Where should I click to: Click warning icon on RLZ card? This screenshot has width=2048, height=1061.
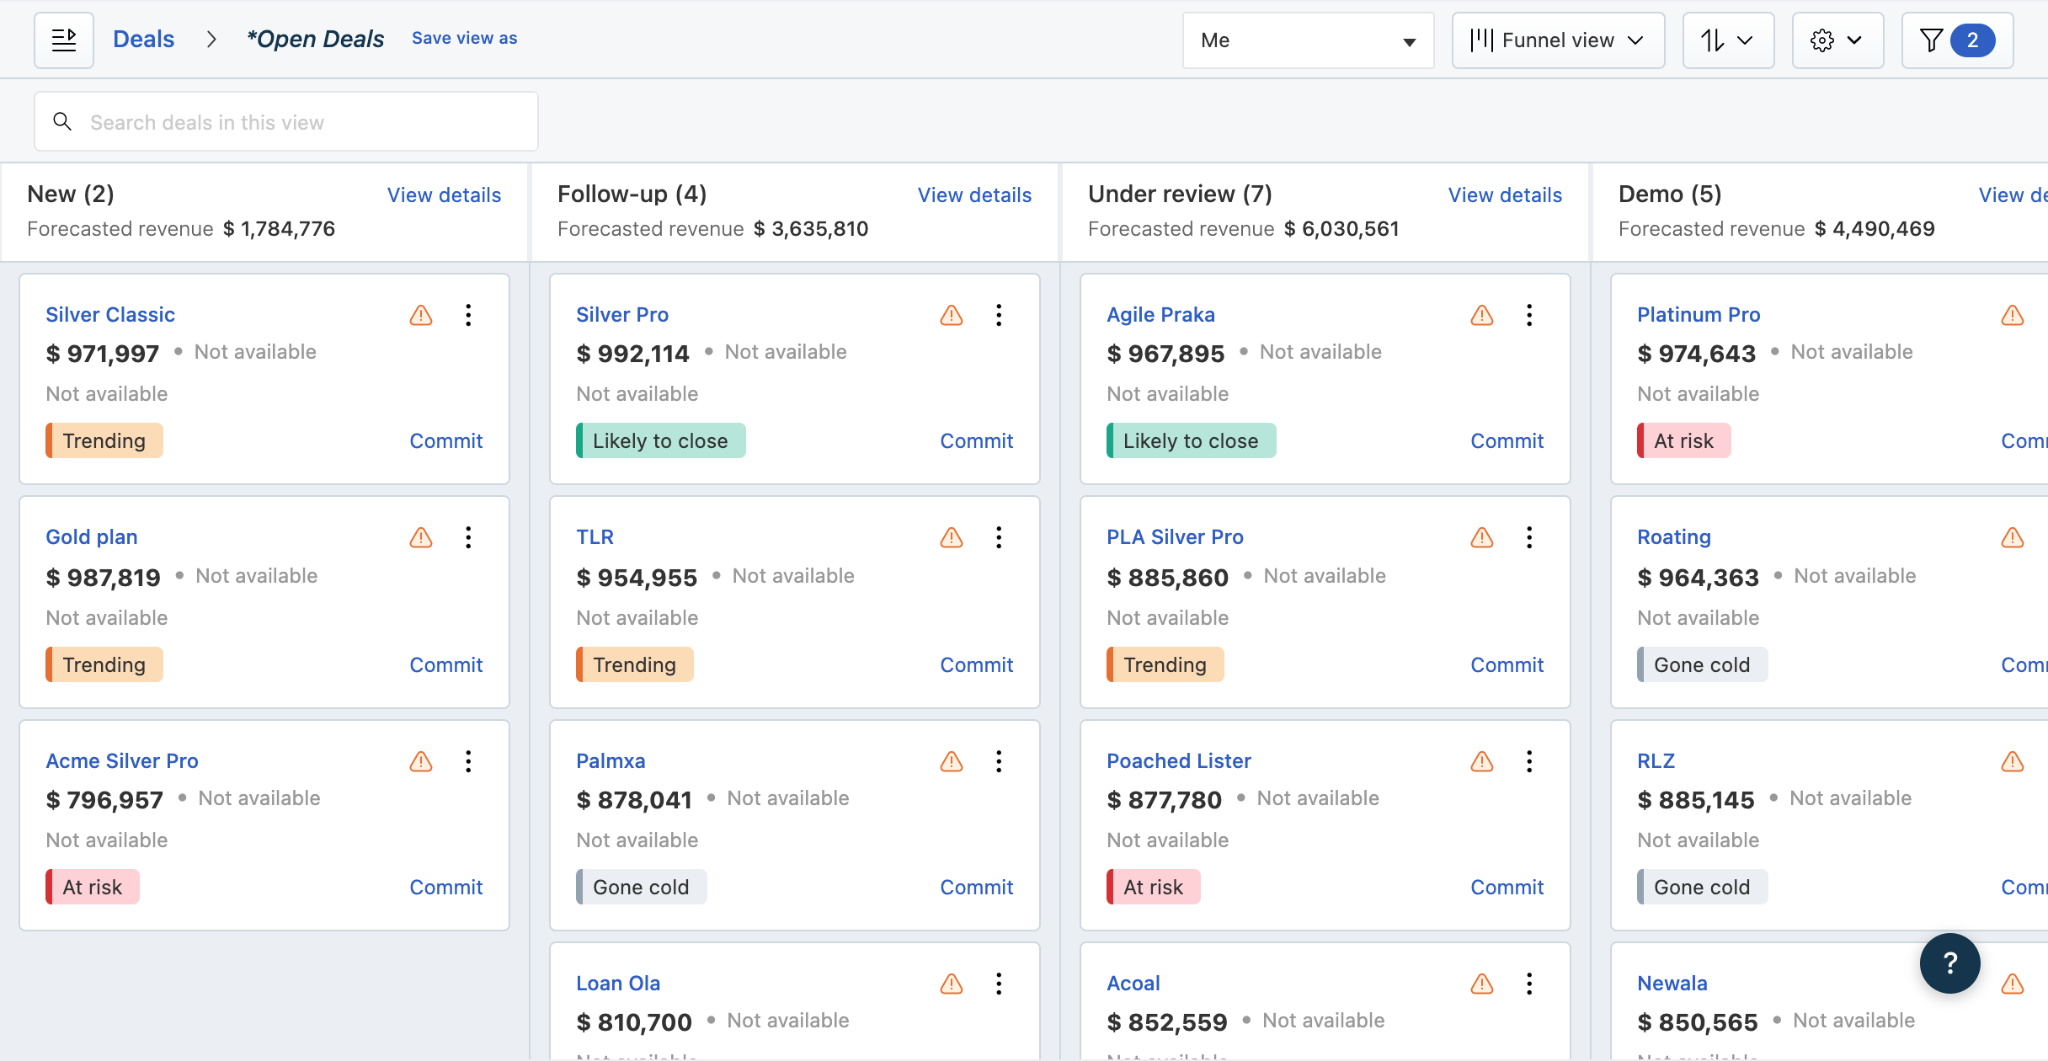[2013, 762]
